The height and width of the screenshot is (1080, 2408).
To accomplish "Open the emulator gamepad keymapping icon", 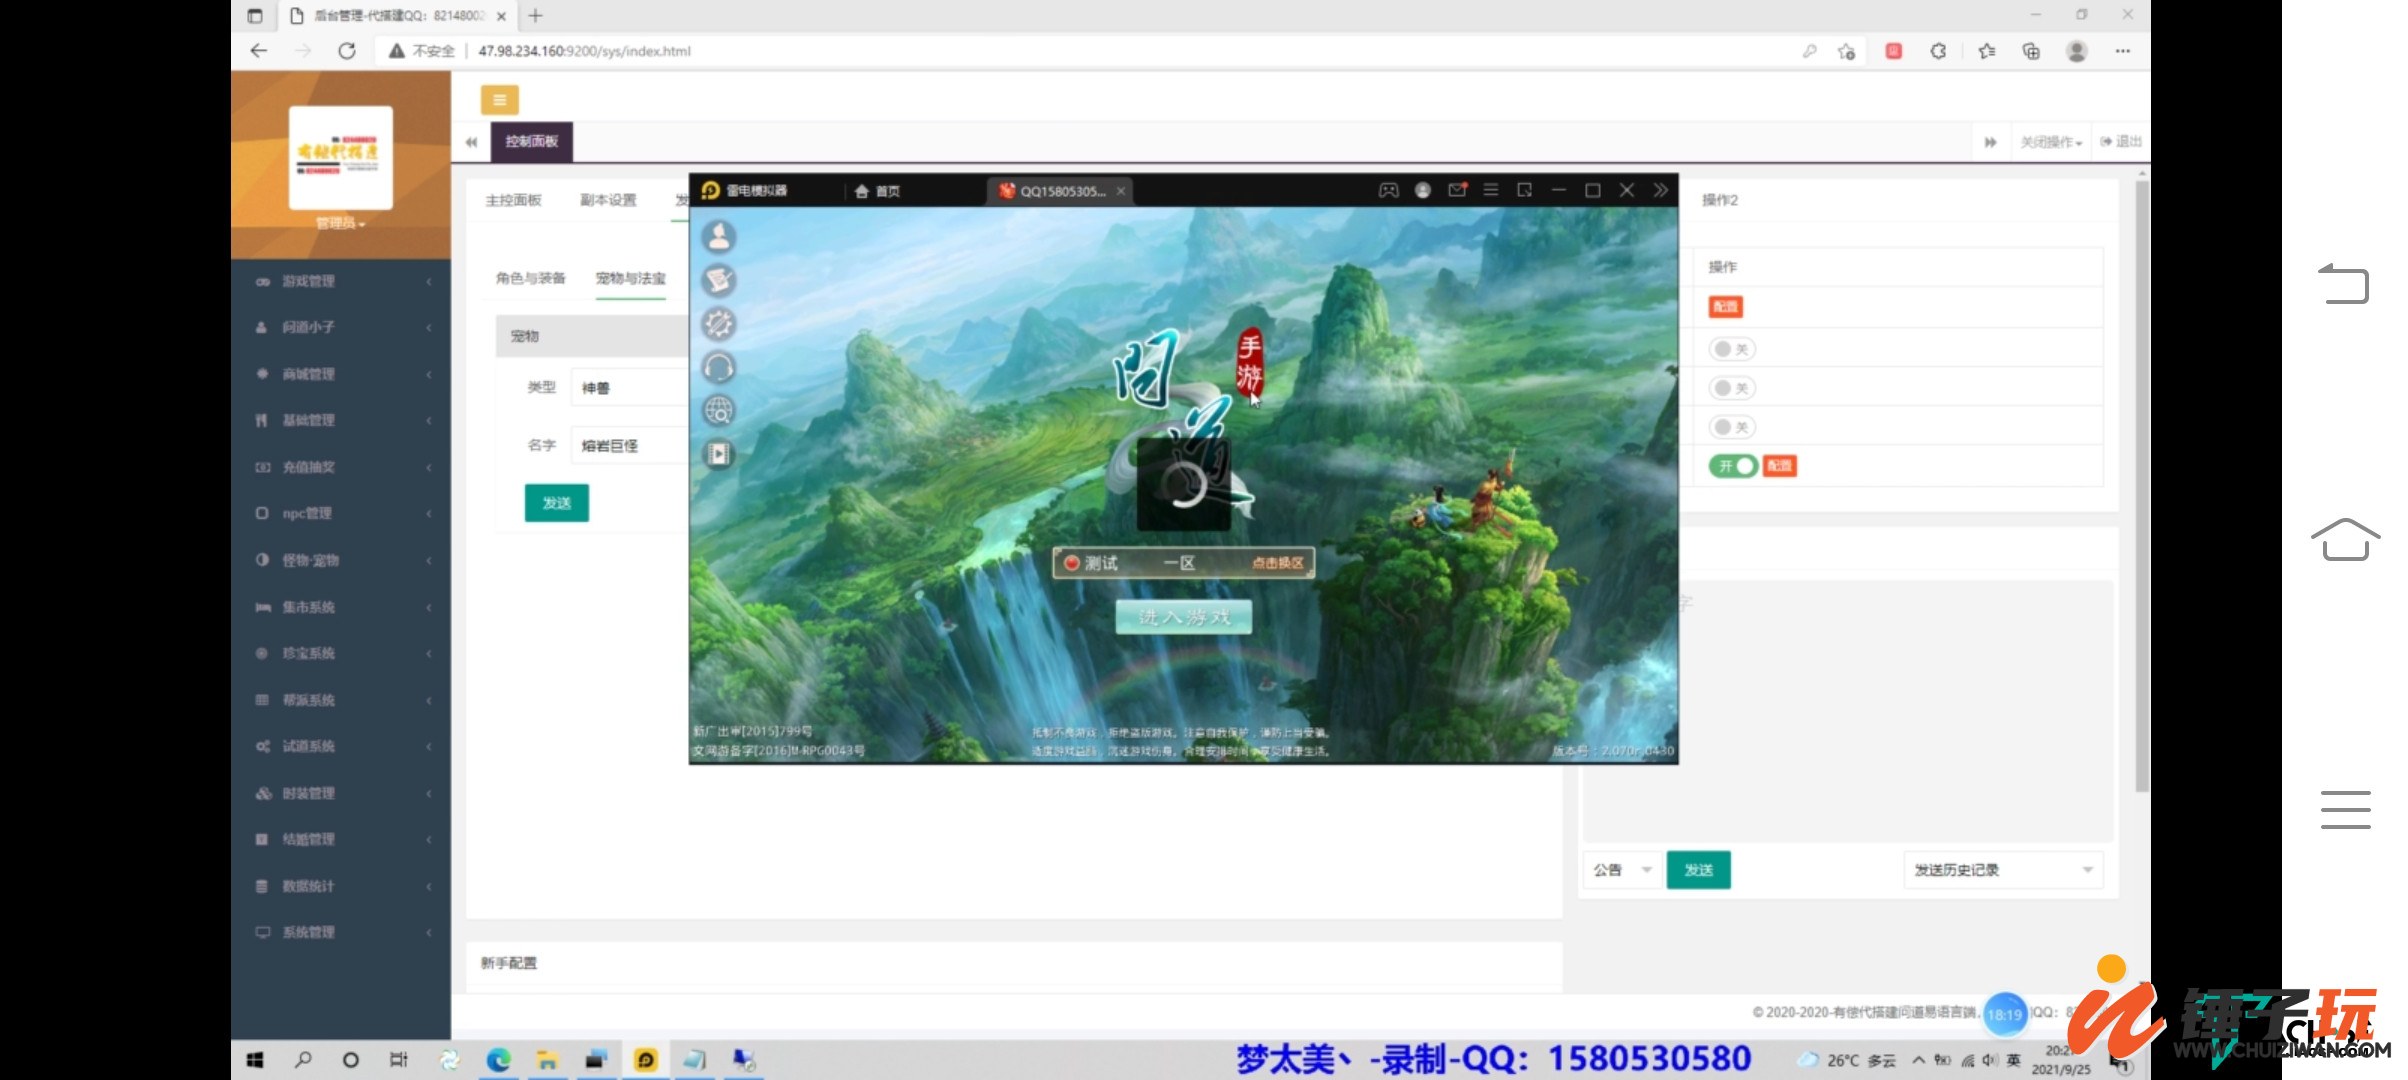I will click(x=1388, y=190).
